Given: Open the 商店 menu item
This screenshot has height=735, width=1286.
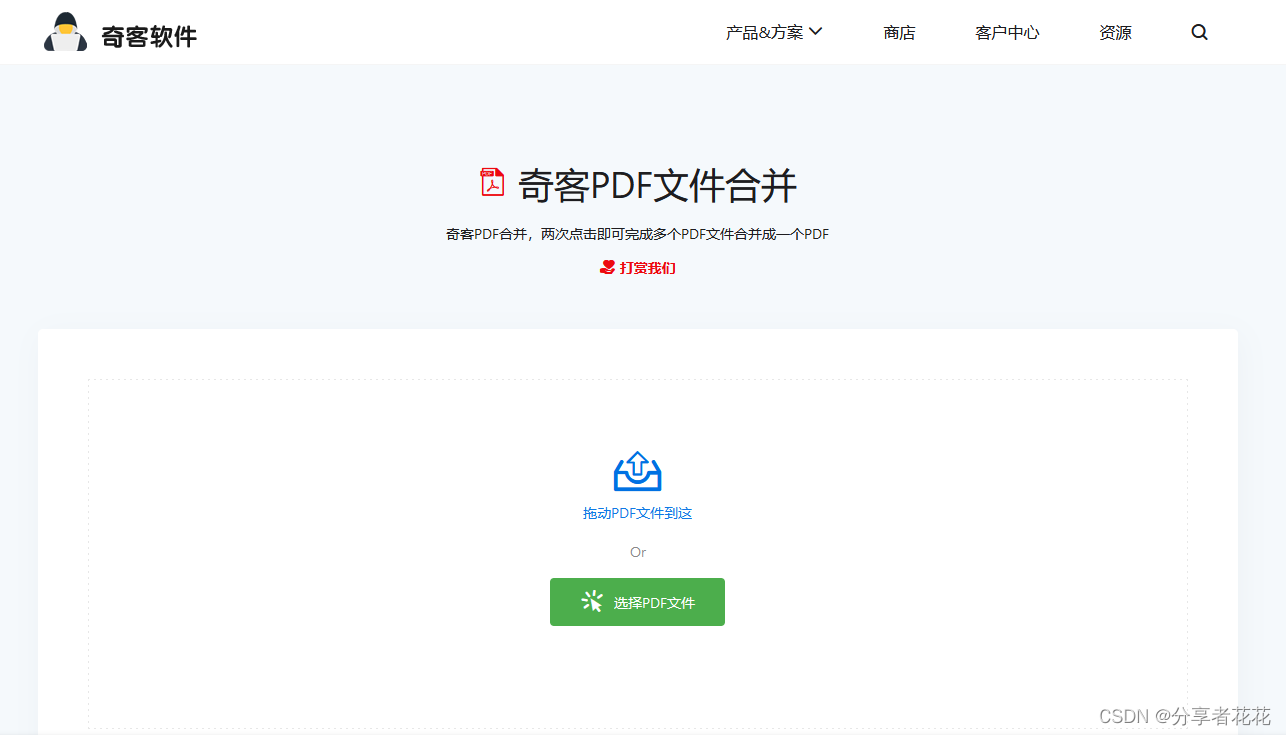Looking at the screenshot, I should [x=899, y=32].
